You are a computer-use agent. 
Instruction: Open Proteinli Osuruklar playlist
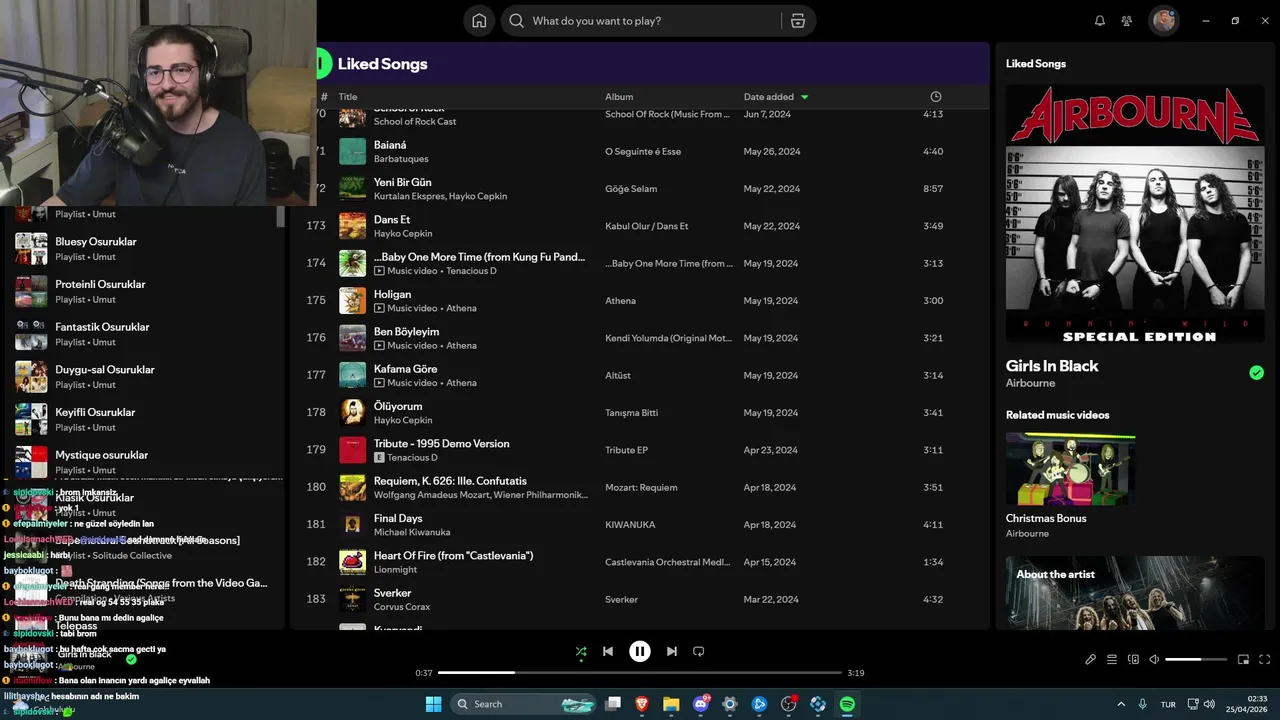(145, 291)
